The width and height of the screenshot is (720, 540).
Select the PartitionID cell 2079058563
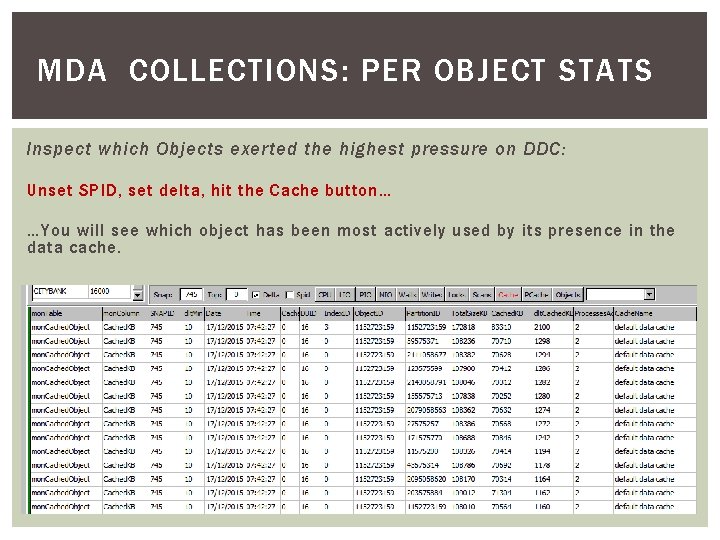tap(427, 410)
